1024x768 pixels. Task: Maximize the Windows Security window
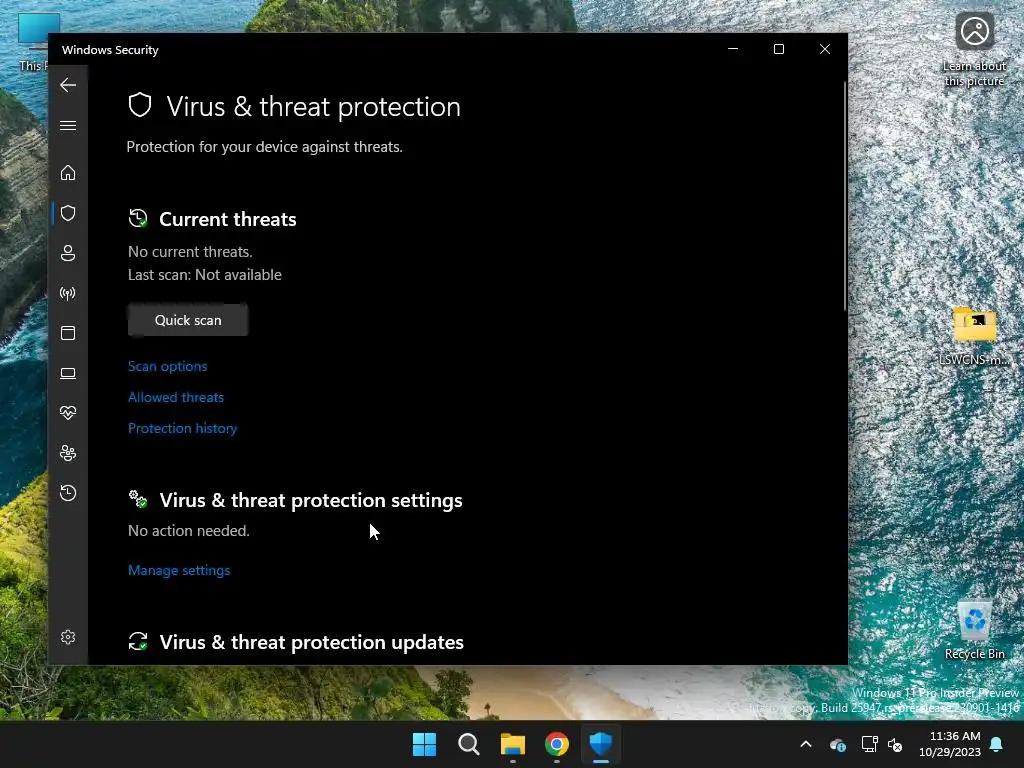coord(778,49)
